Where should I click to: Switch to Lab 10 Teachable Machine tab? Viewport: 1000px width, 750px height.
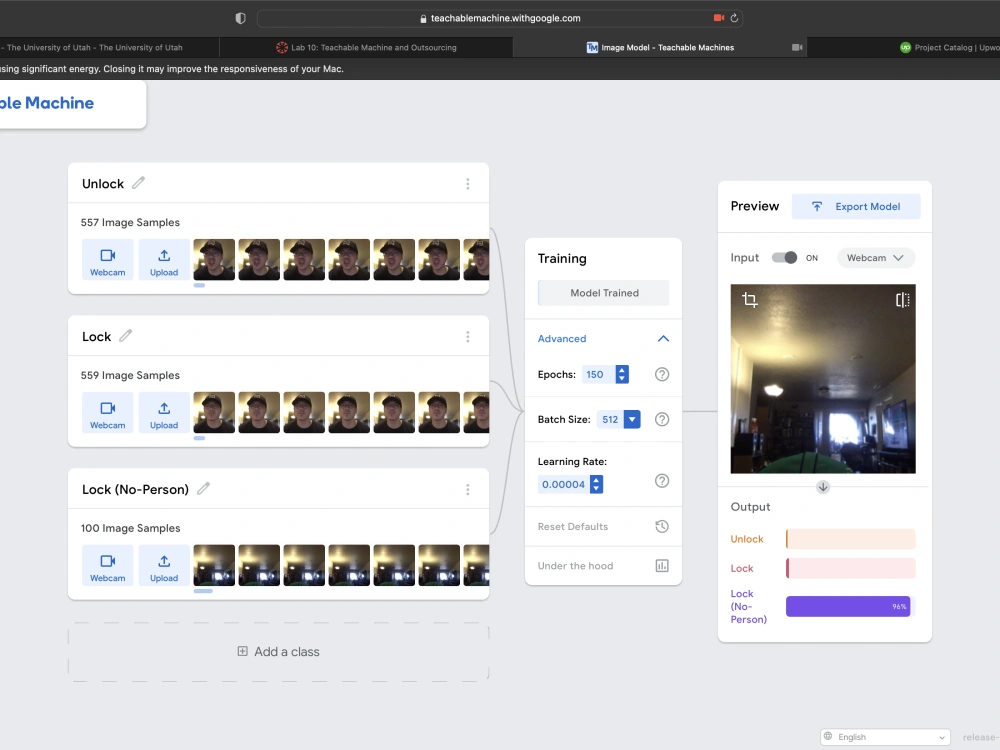(x=366, y=47)
